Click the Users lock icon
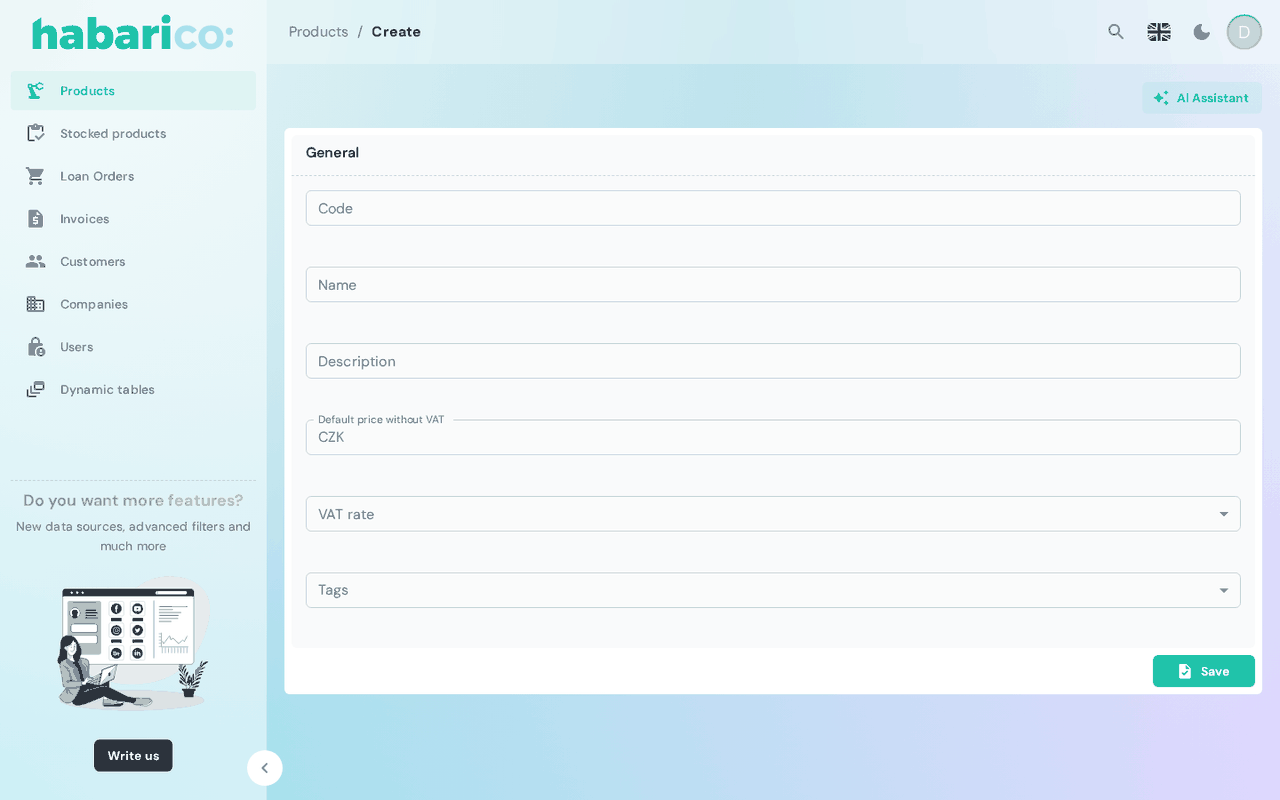This screenshot has height=800, width=1280. click(x=36, y=347)
